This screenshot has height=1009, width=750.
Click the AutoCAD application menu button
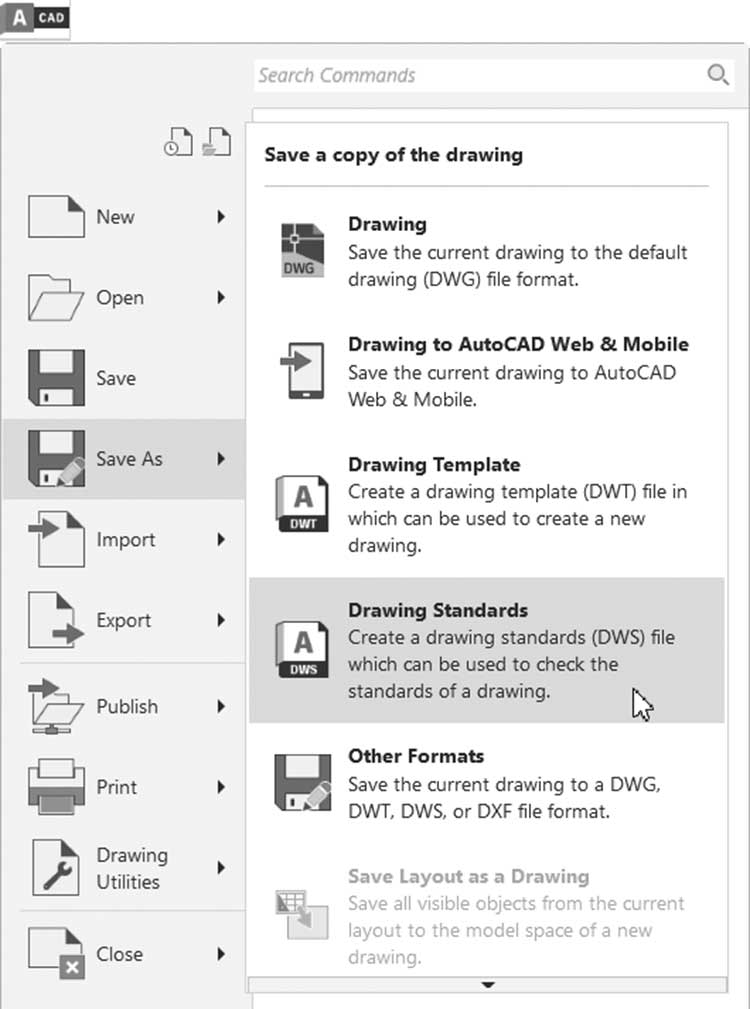[35, 18]
